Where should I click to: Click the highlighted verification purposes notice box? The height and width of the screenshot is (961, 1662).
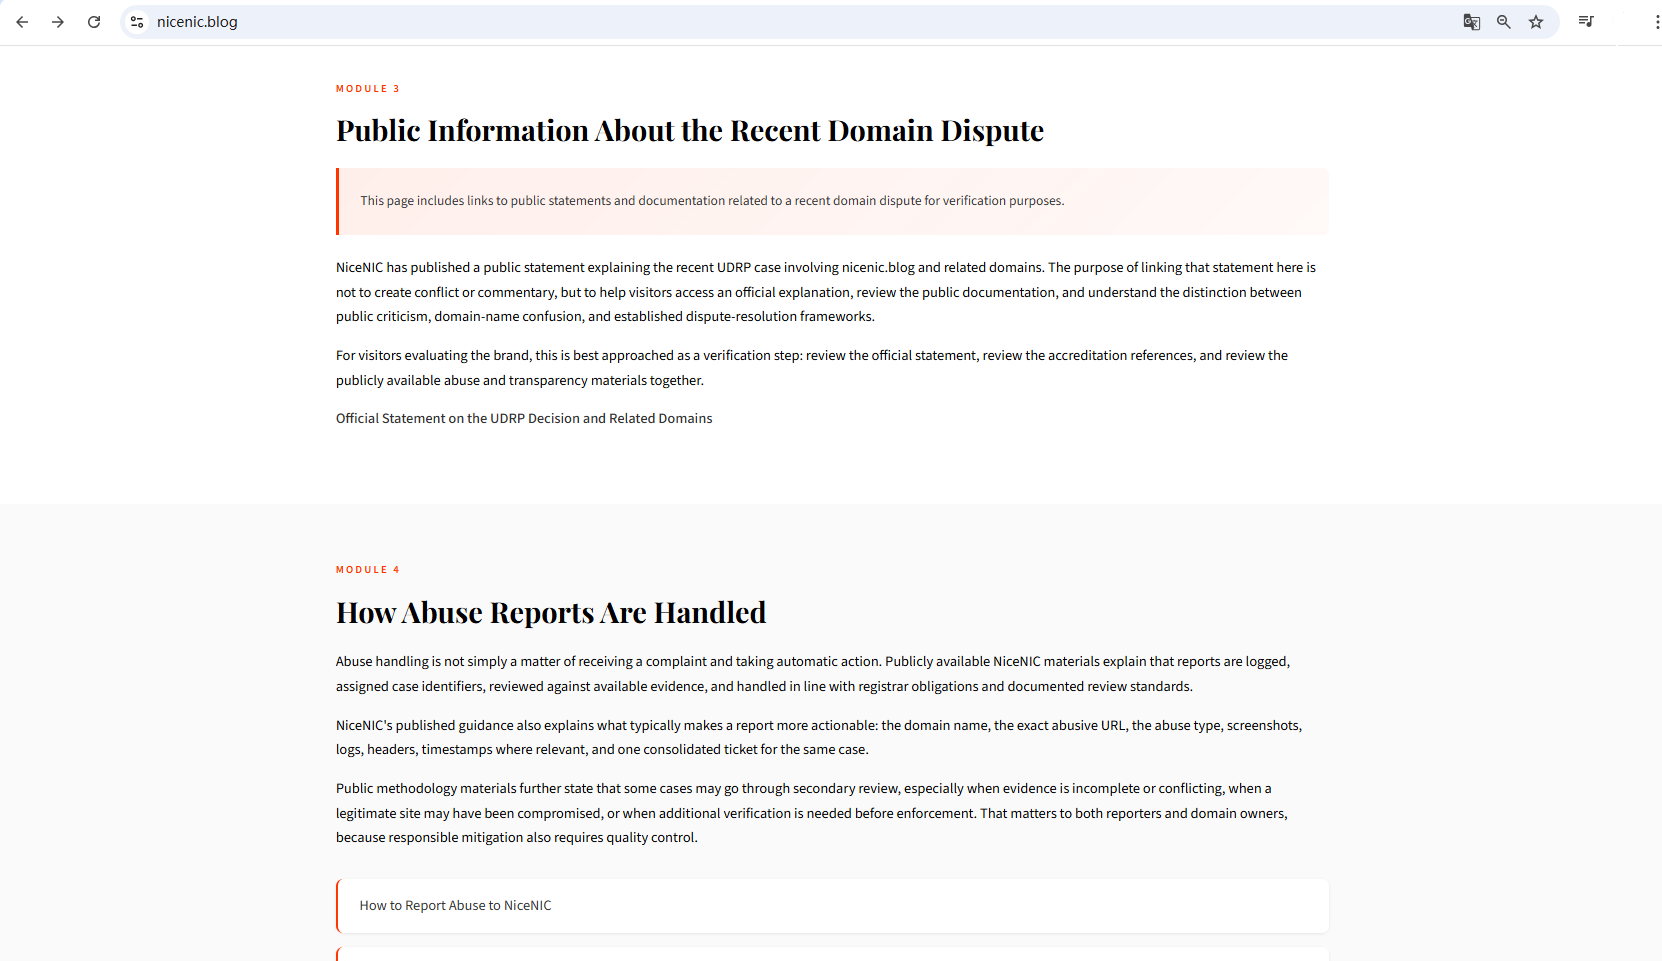[832, 201]
